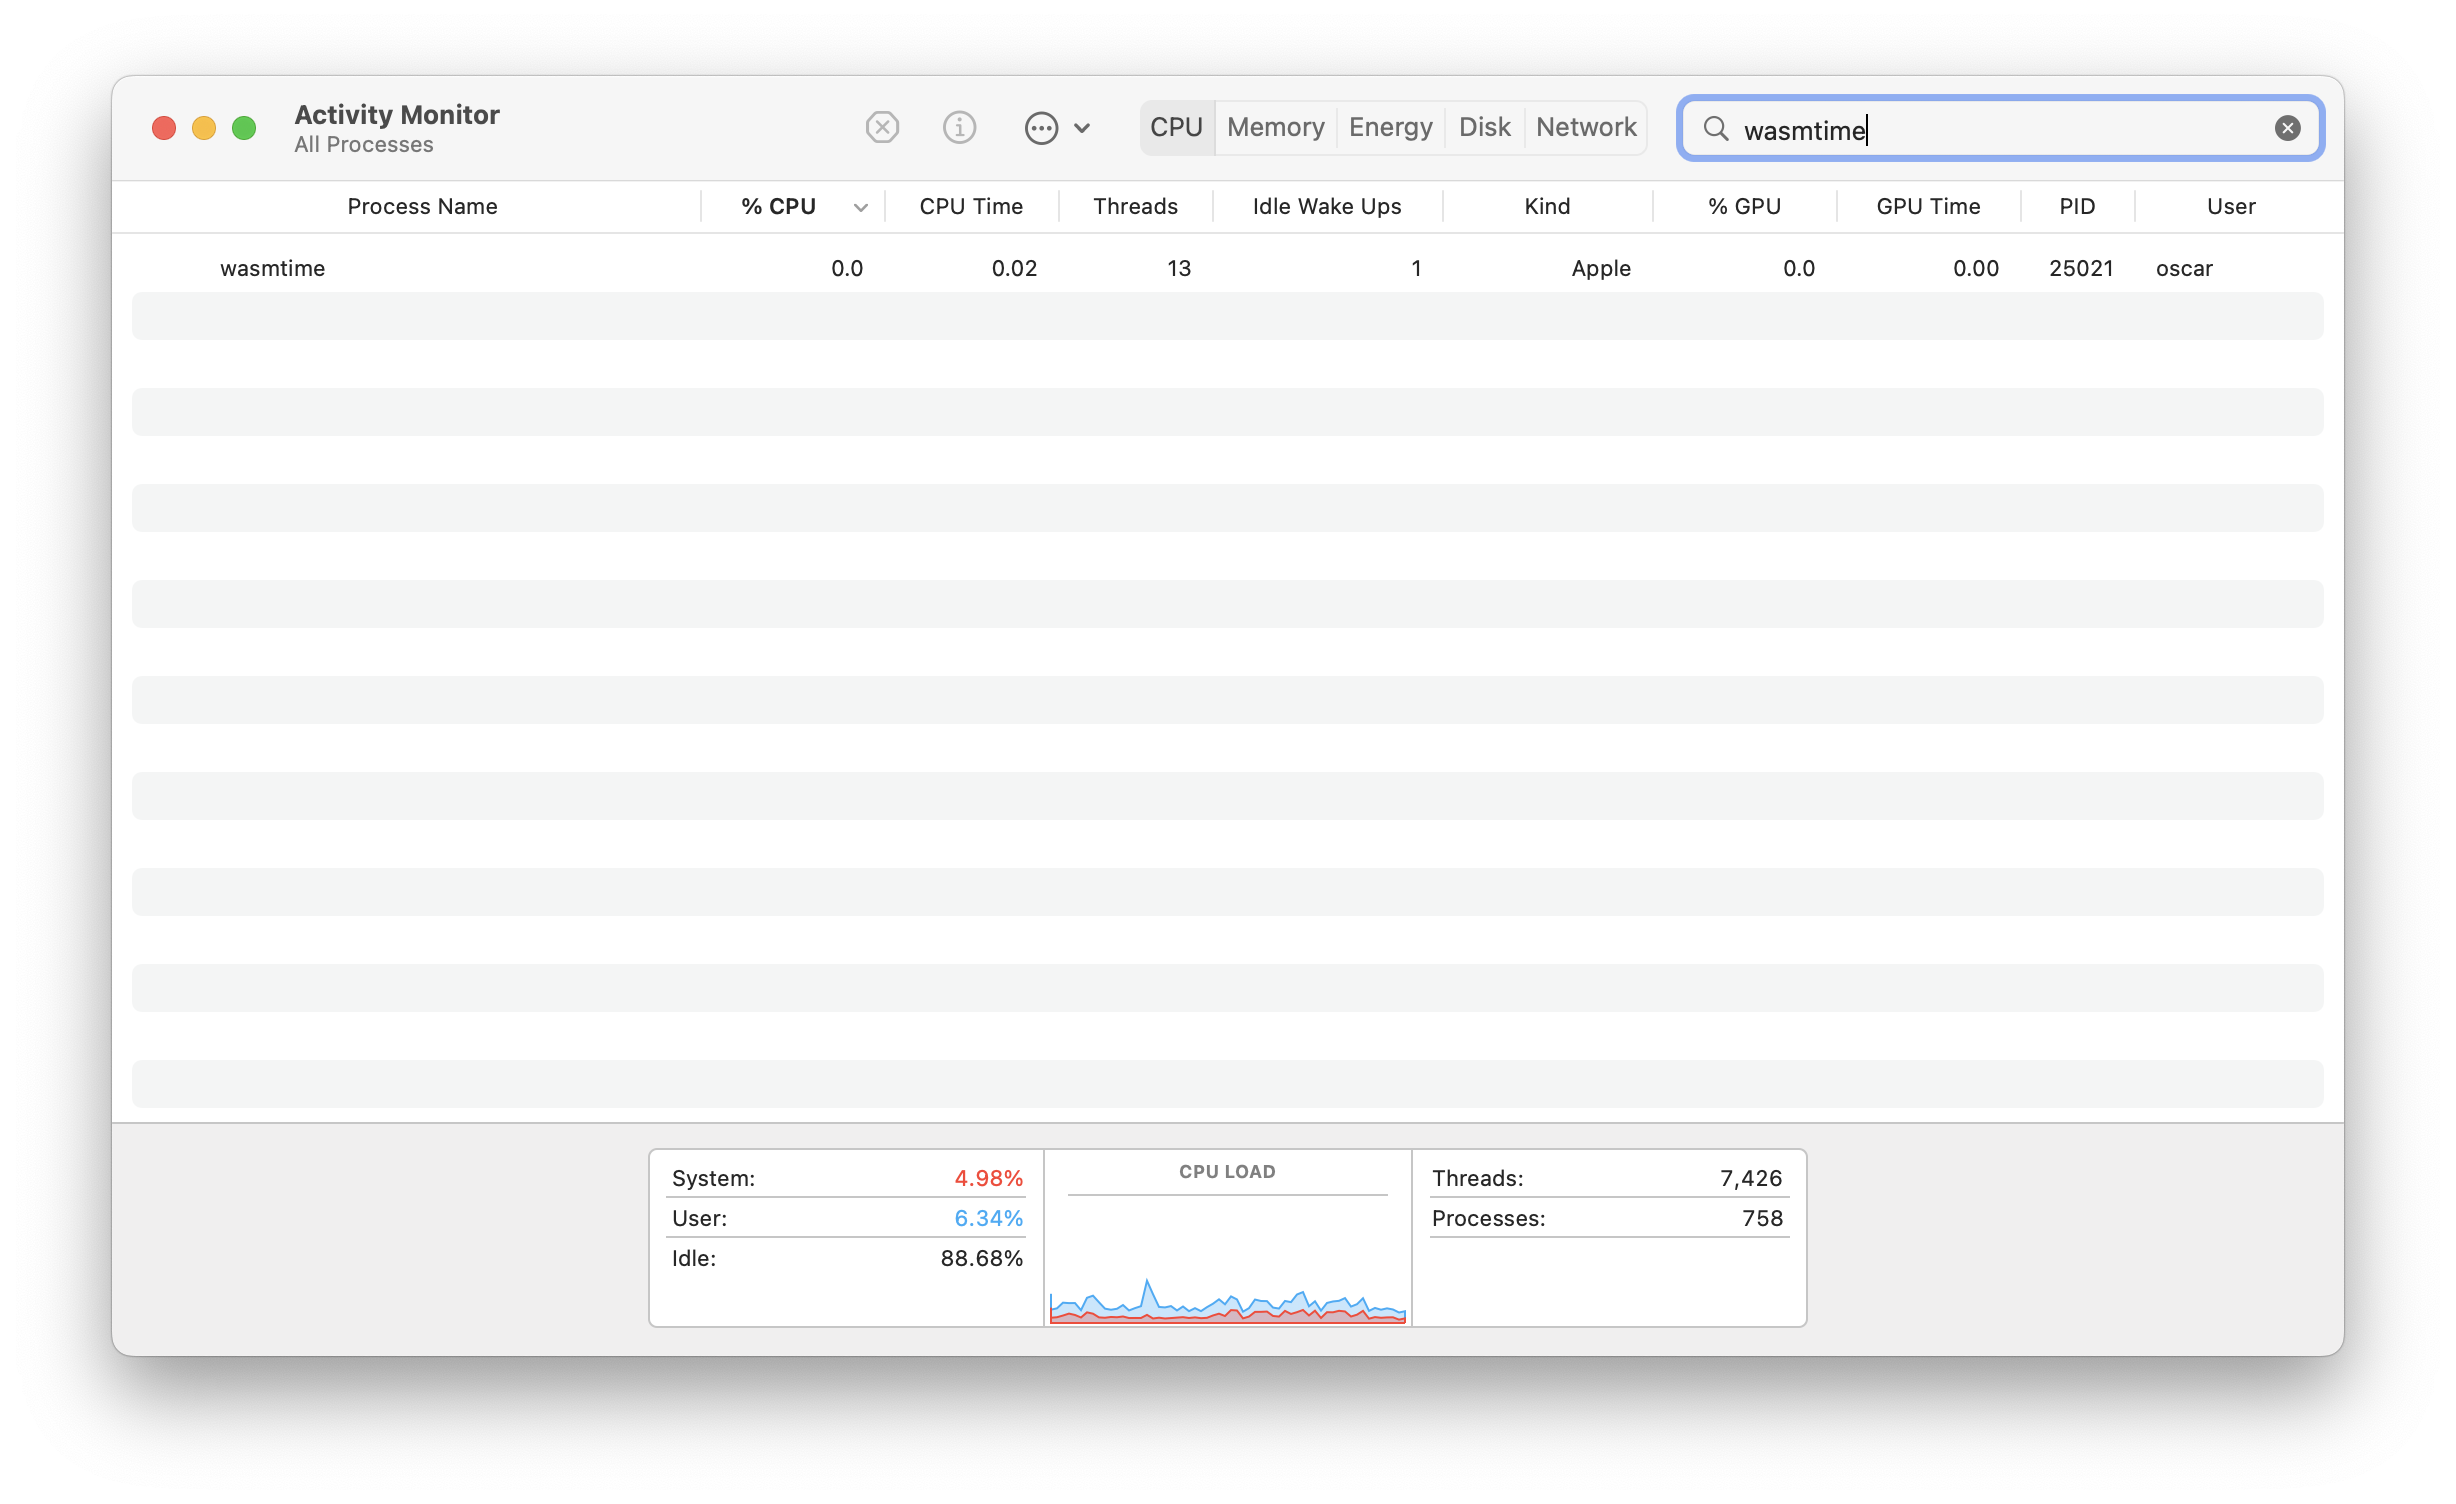The width and height of the screenshot is (2456, 1504).
Task: Select the CPU tab
Action: (1176, 128)
